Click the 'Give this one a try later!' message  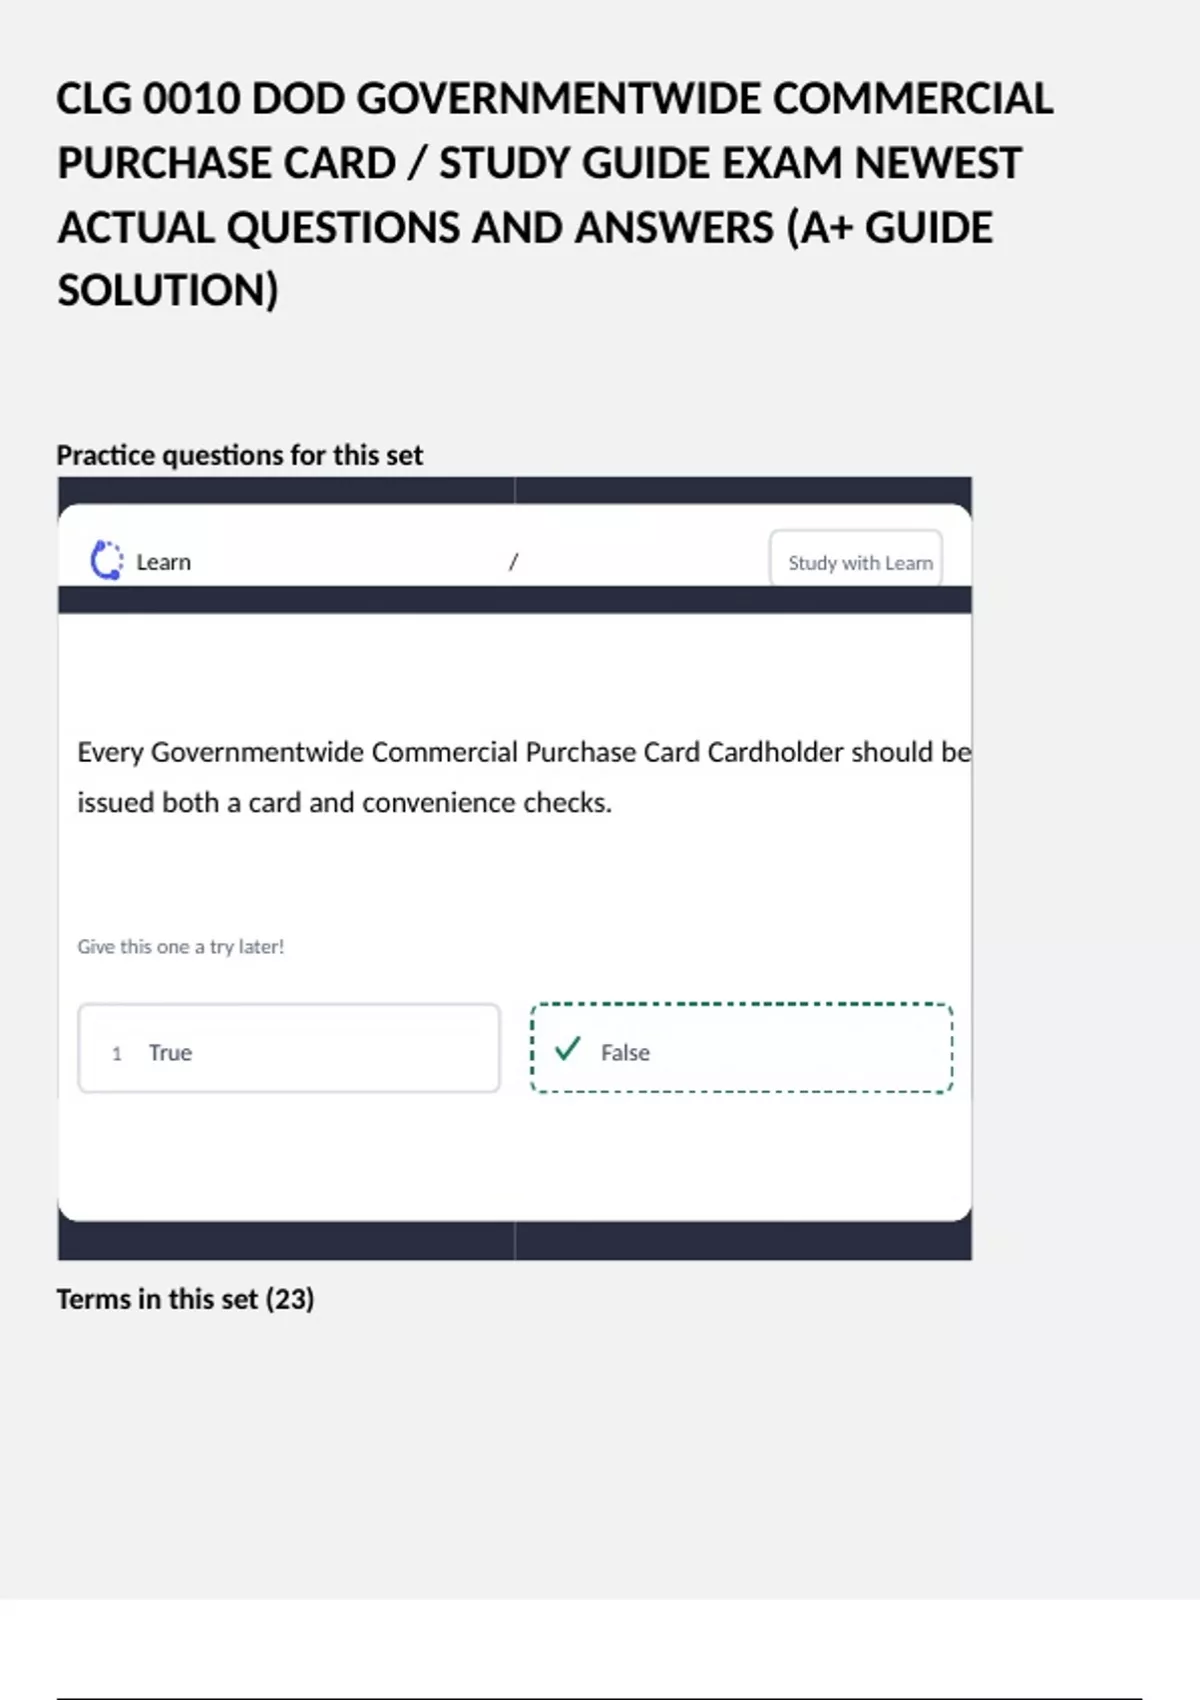[181, 946]
